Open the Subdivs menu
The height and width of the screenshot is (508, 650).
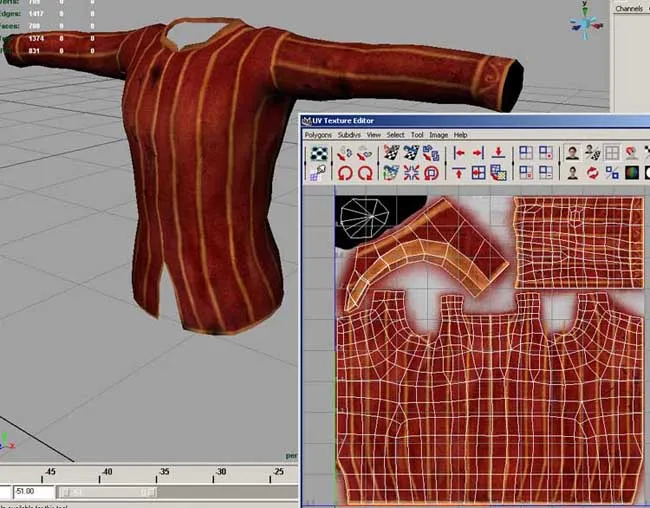(349, 134)
